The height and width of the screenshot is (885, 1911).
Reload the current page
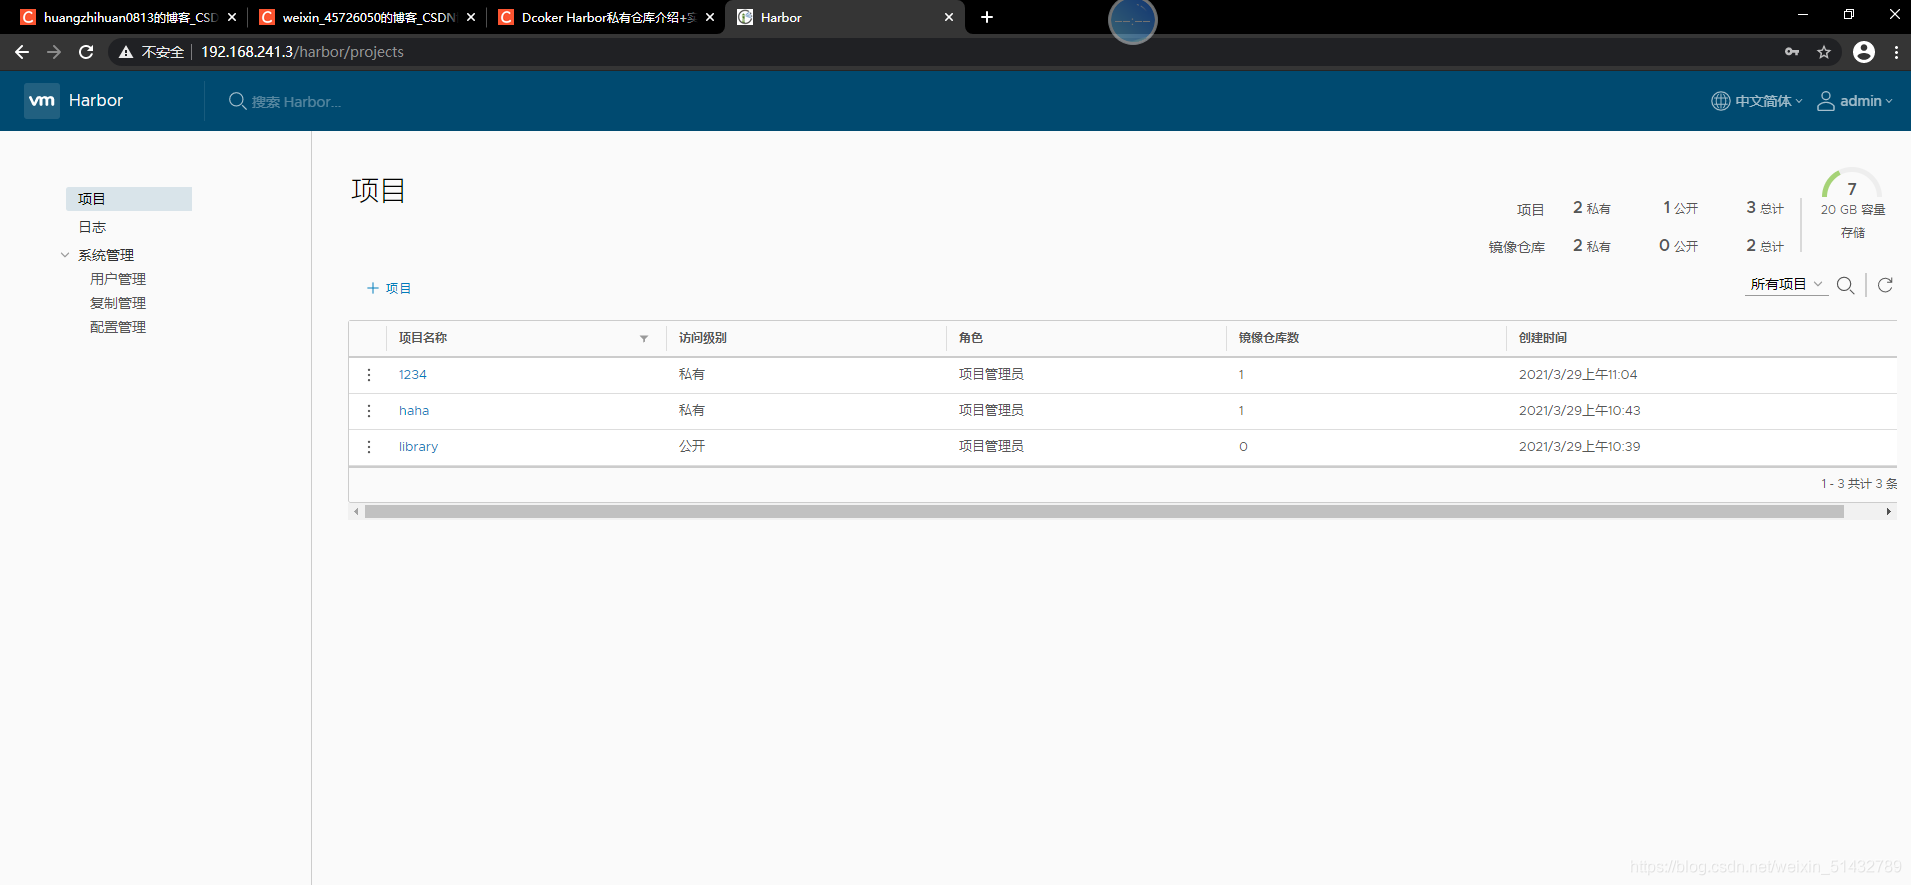point(86,52)
